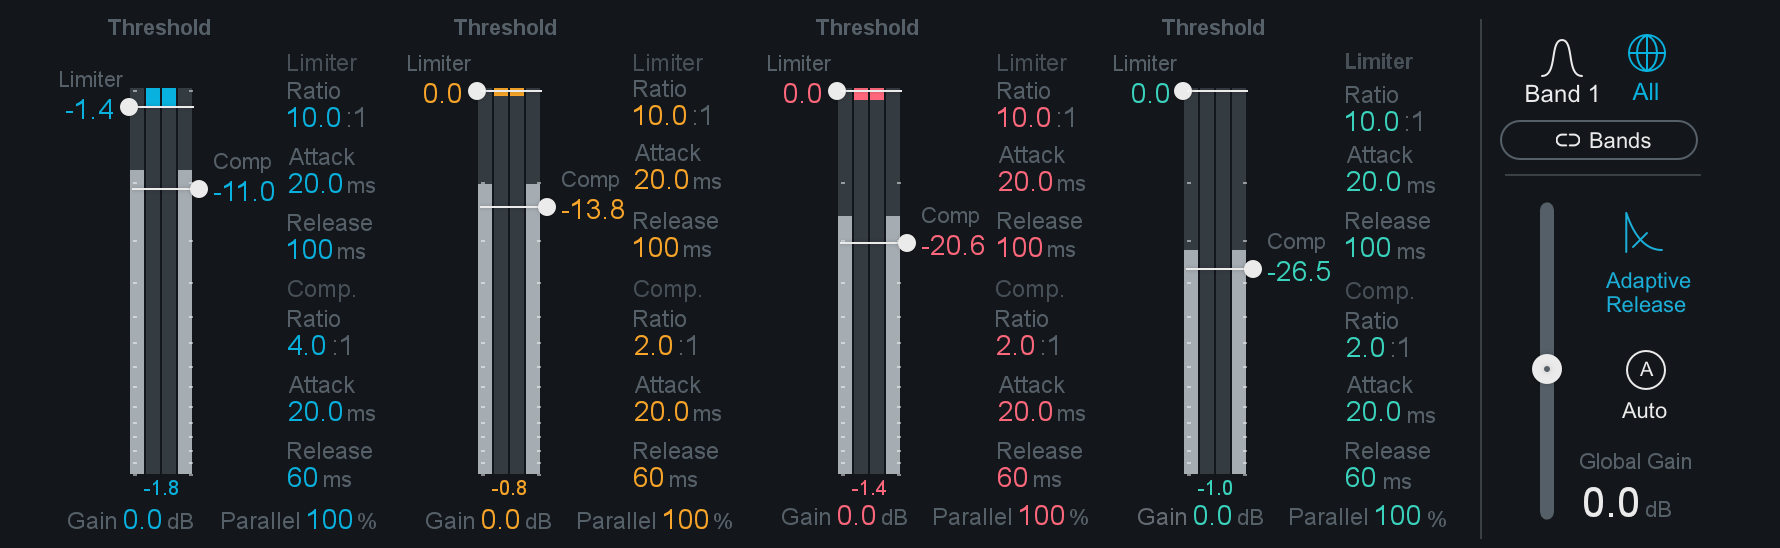Image resolution: width=1780 pixels, height=548 pixels.
Task: Select blue band Comp Ratio 4.0 value
Action: (307, 346)
